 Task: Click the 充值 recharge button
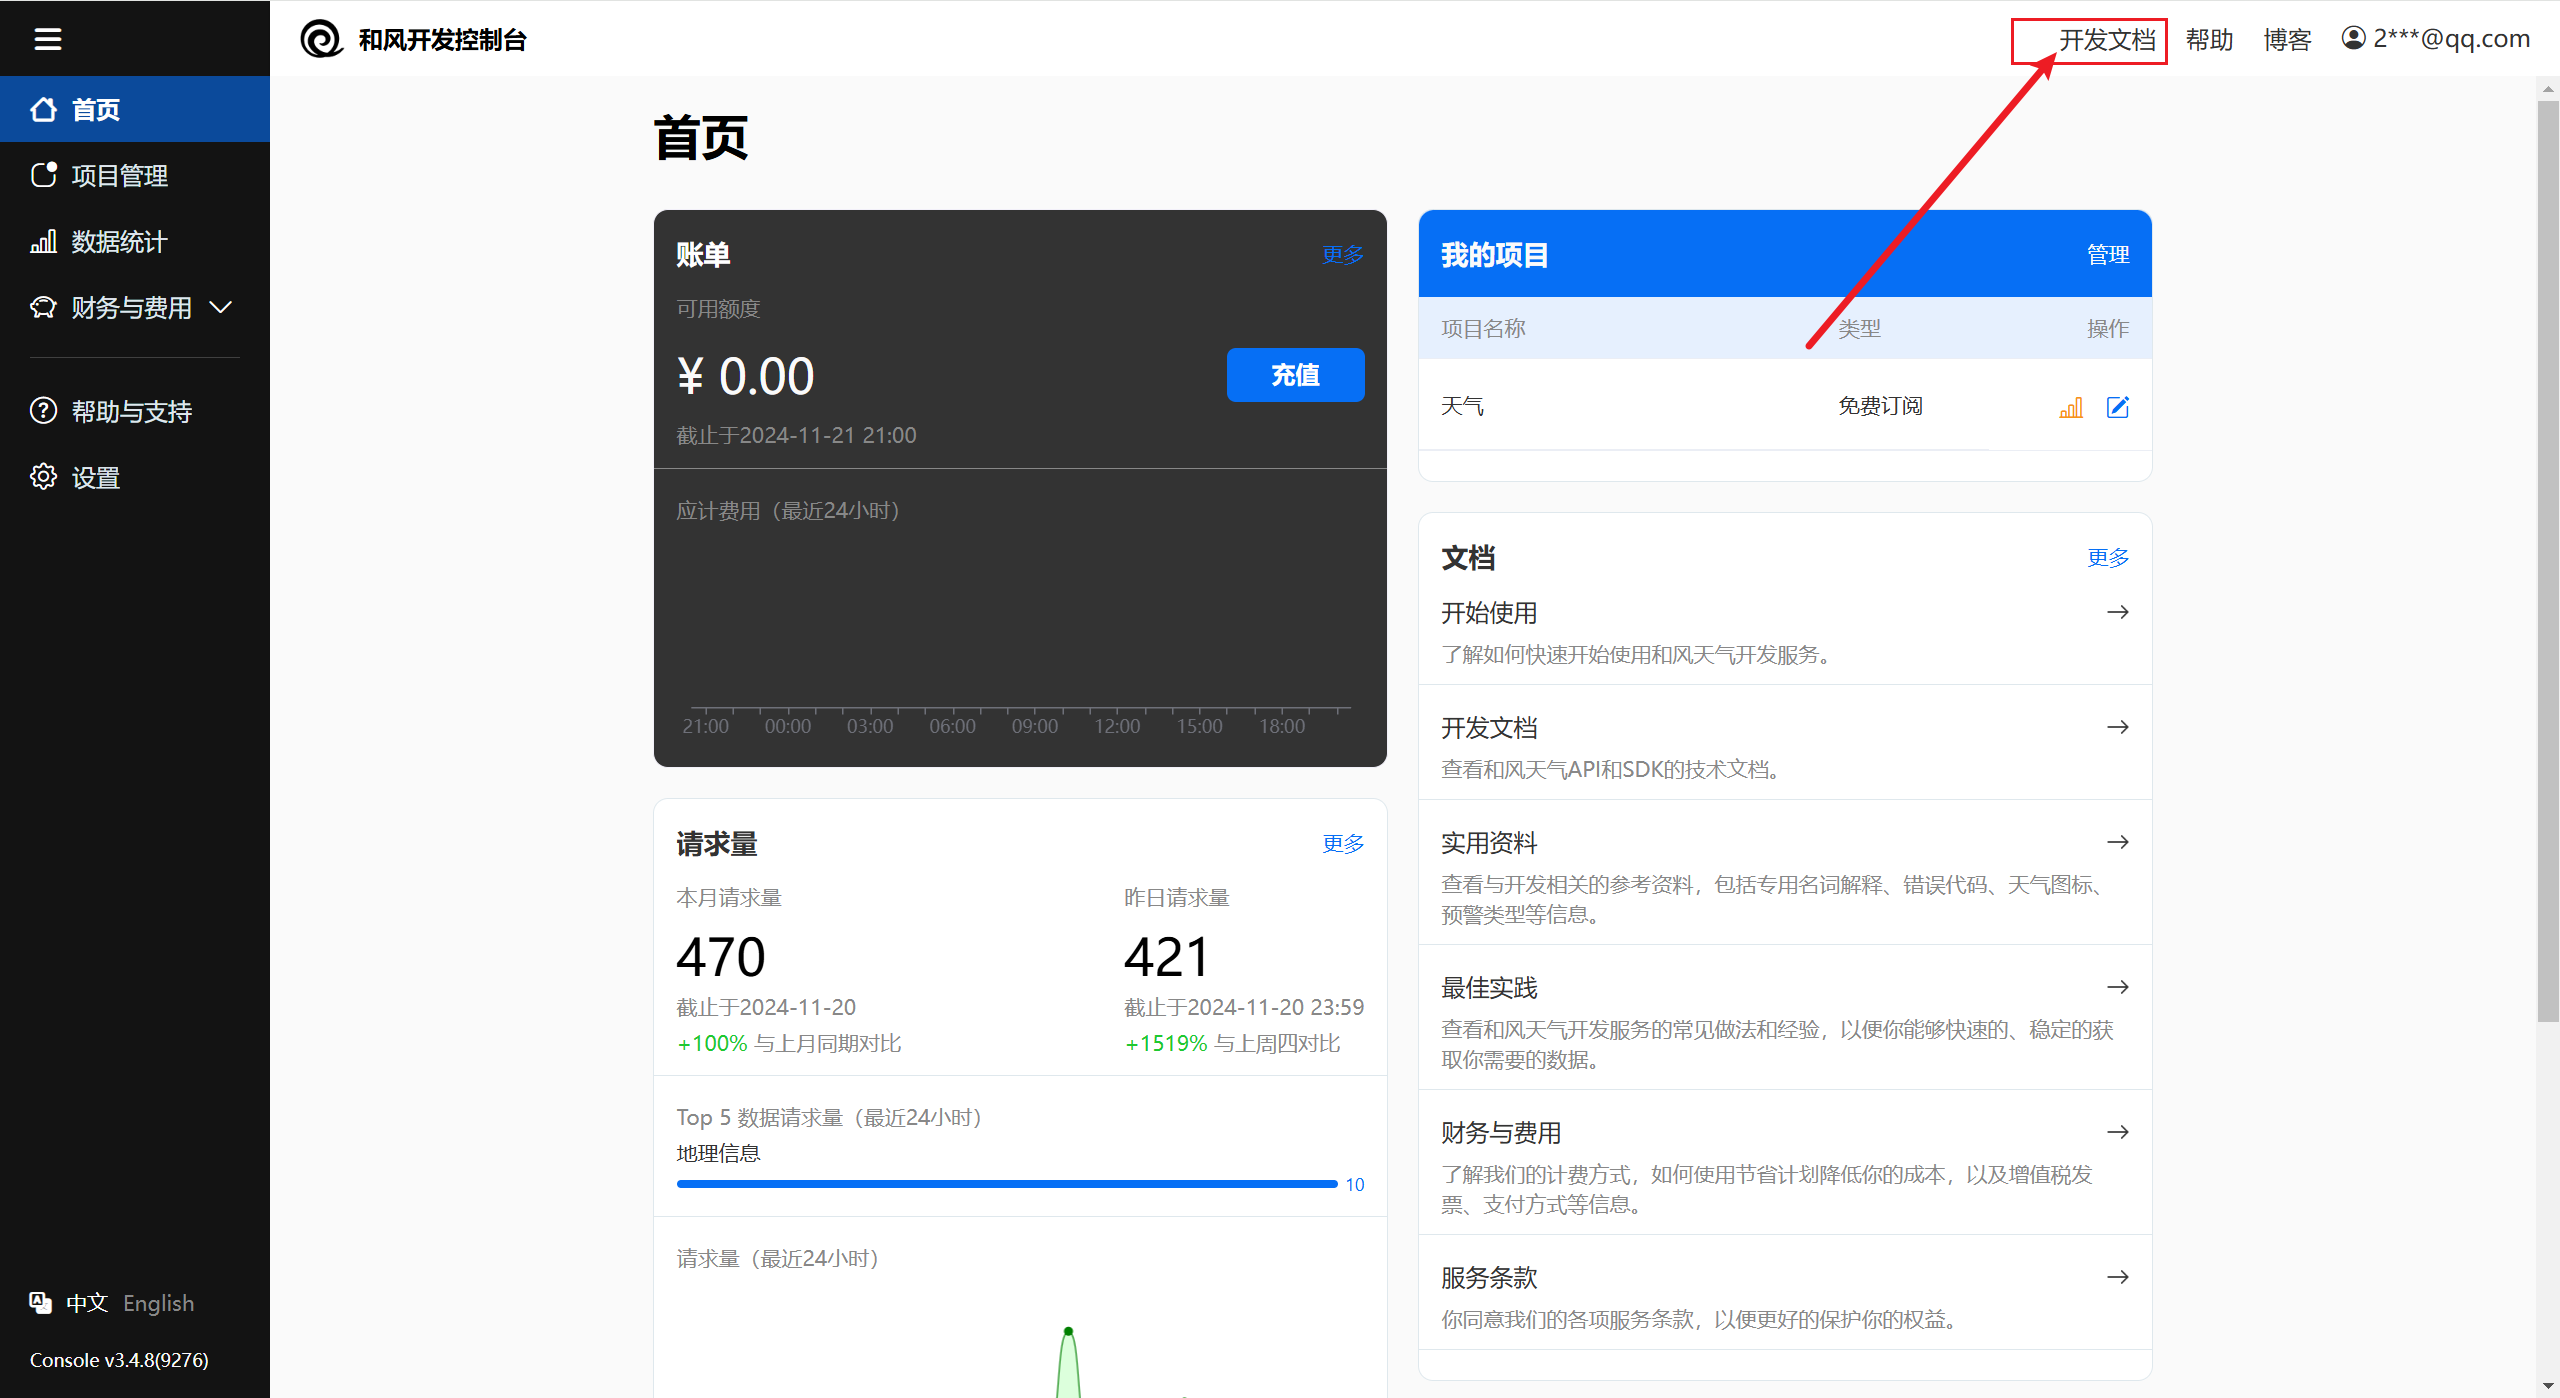[1295, 375]
